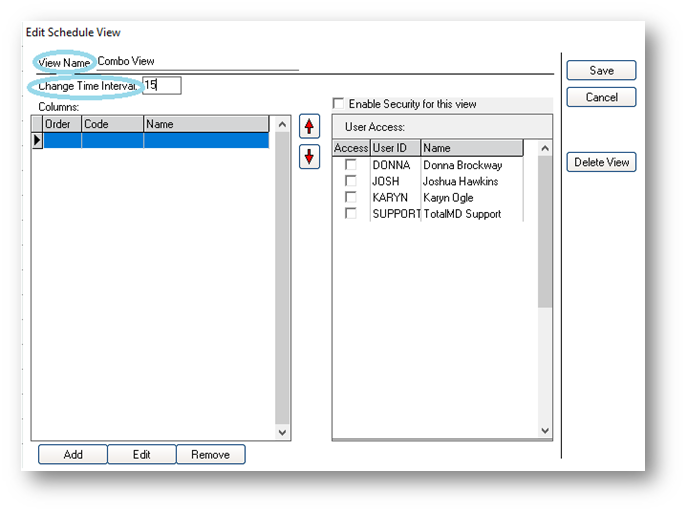The height and width of the screenshot is (513, 687).
Task: Click the row selector arrow in Columns grid
Action: (x=37, y=141)
